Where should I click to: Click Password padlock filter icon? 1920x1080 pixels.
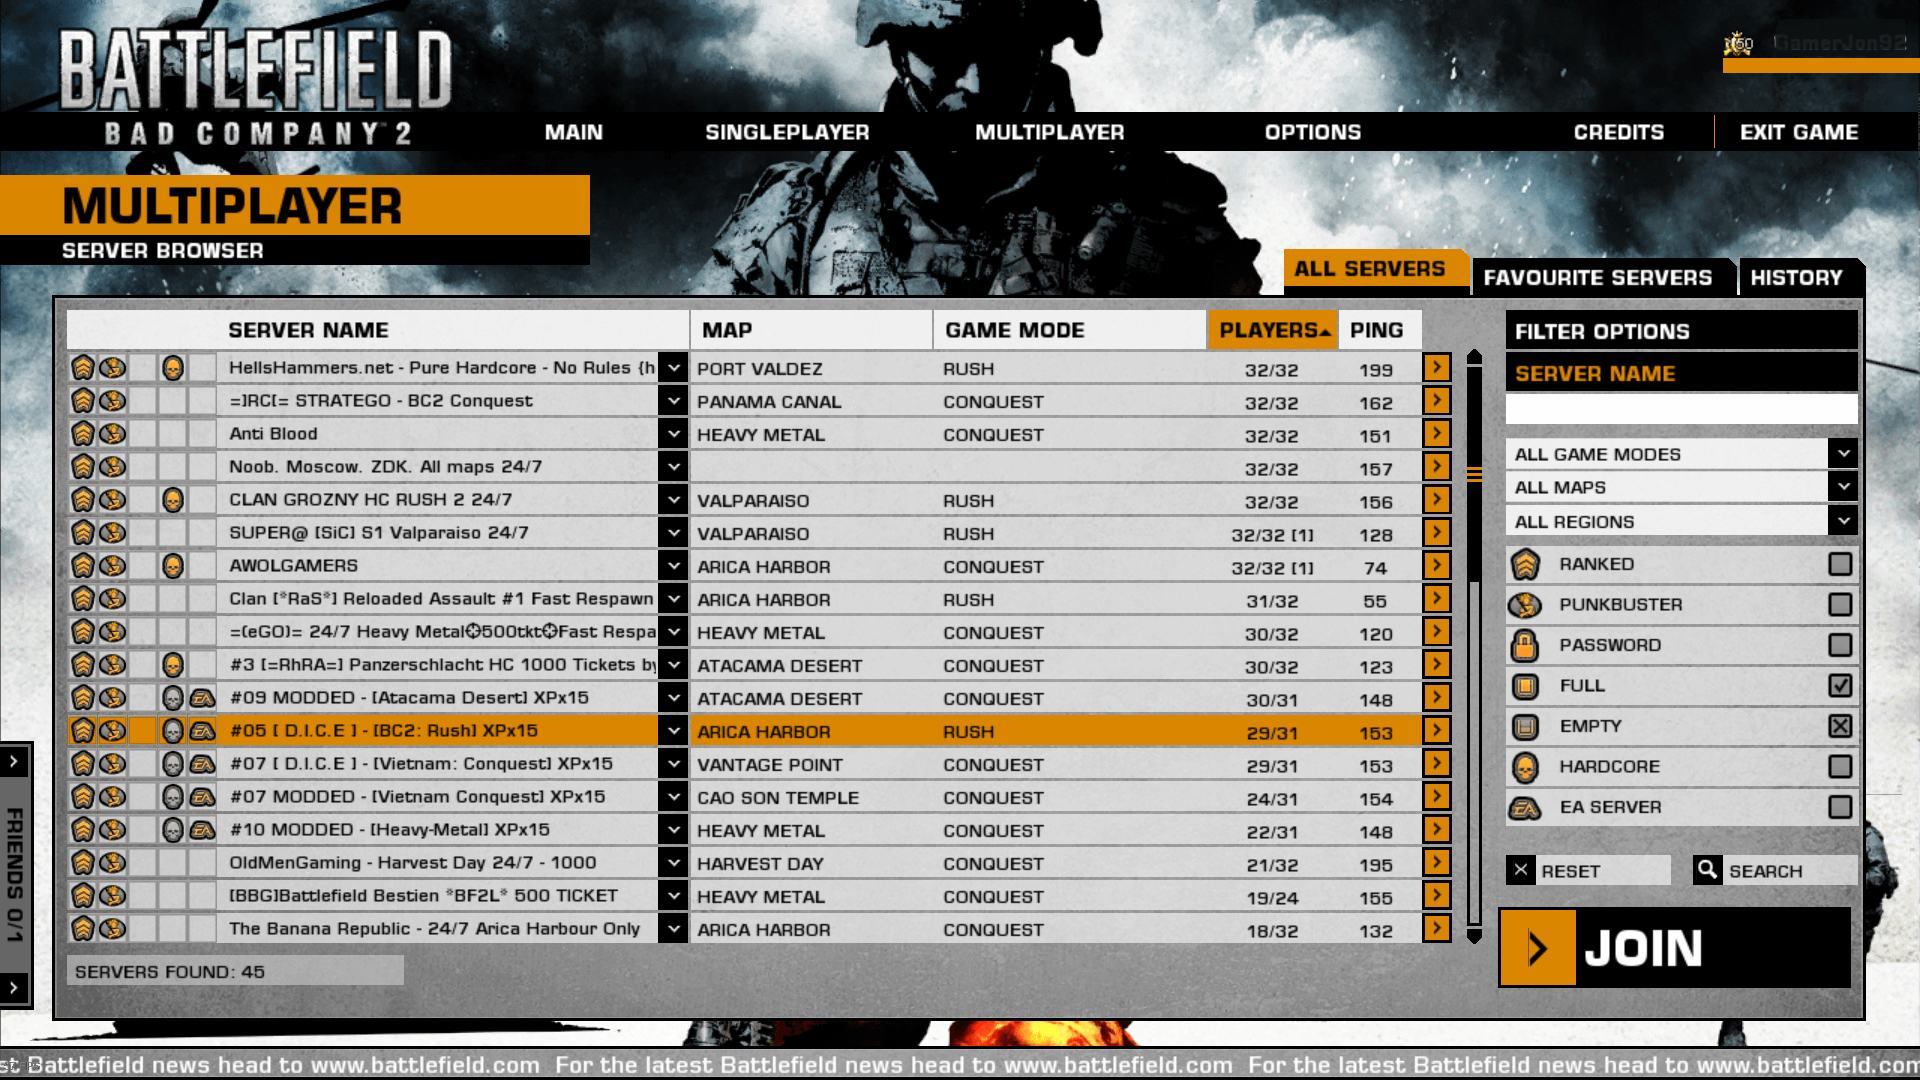coord(1525,646)
